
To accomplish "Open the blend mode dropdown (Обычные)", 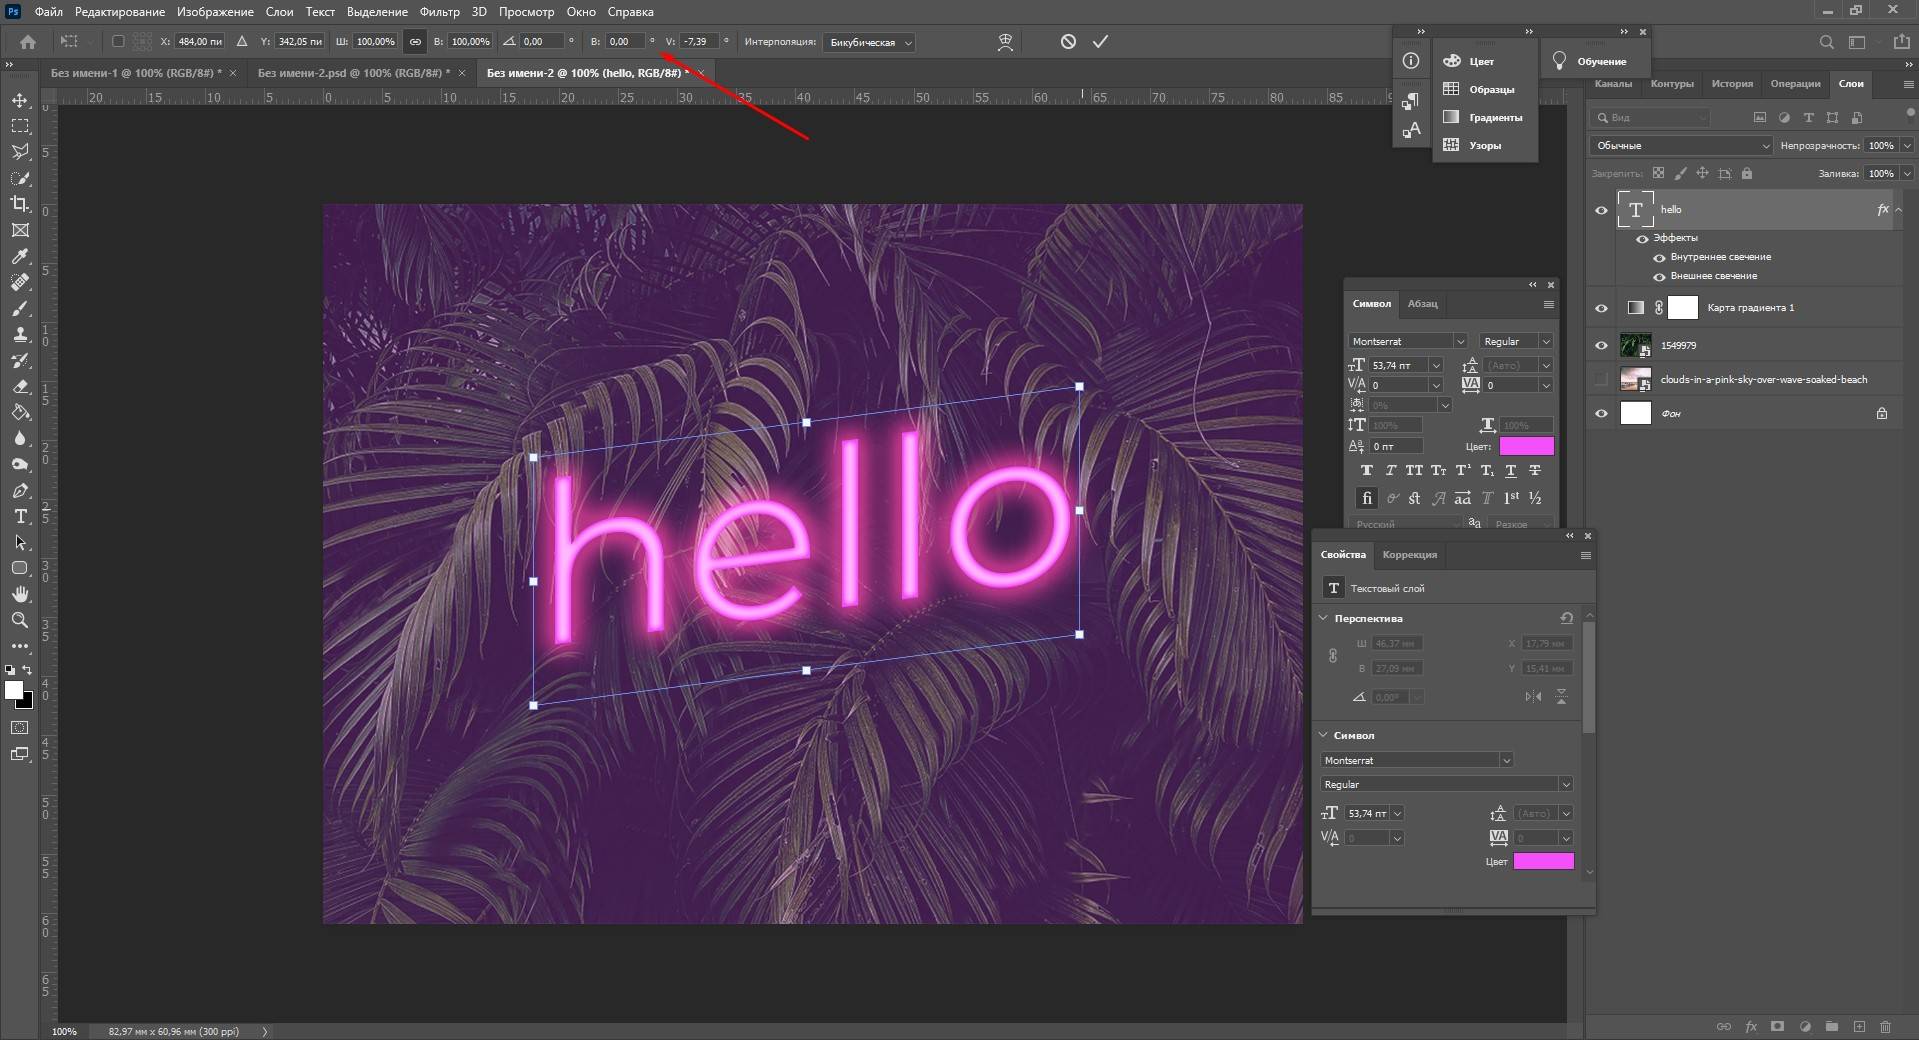I will point(1680,146).
